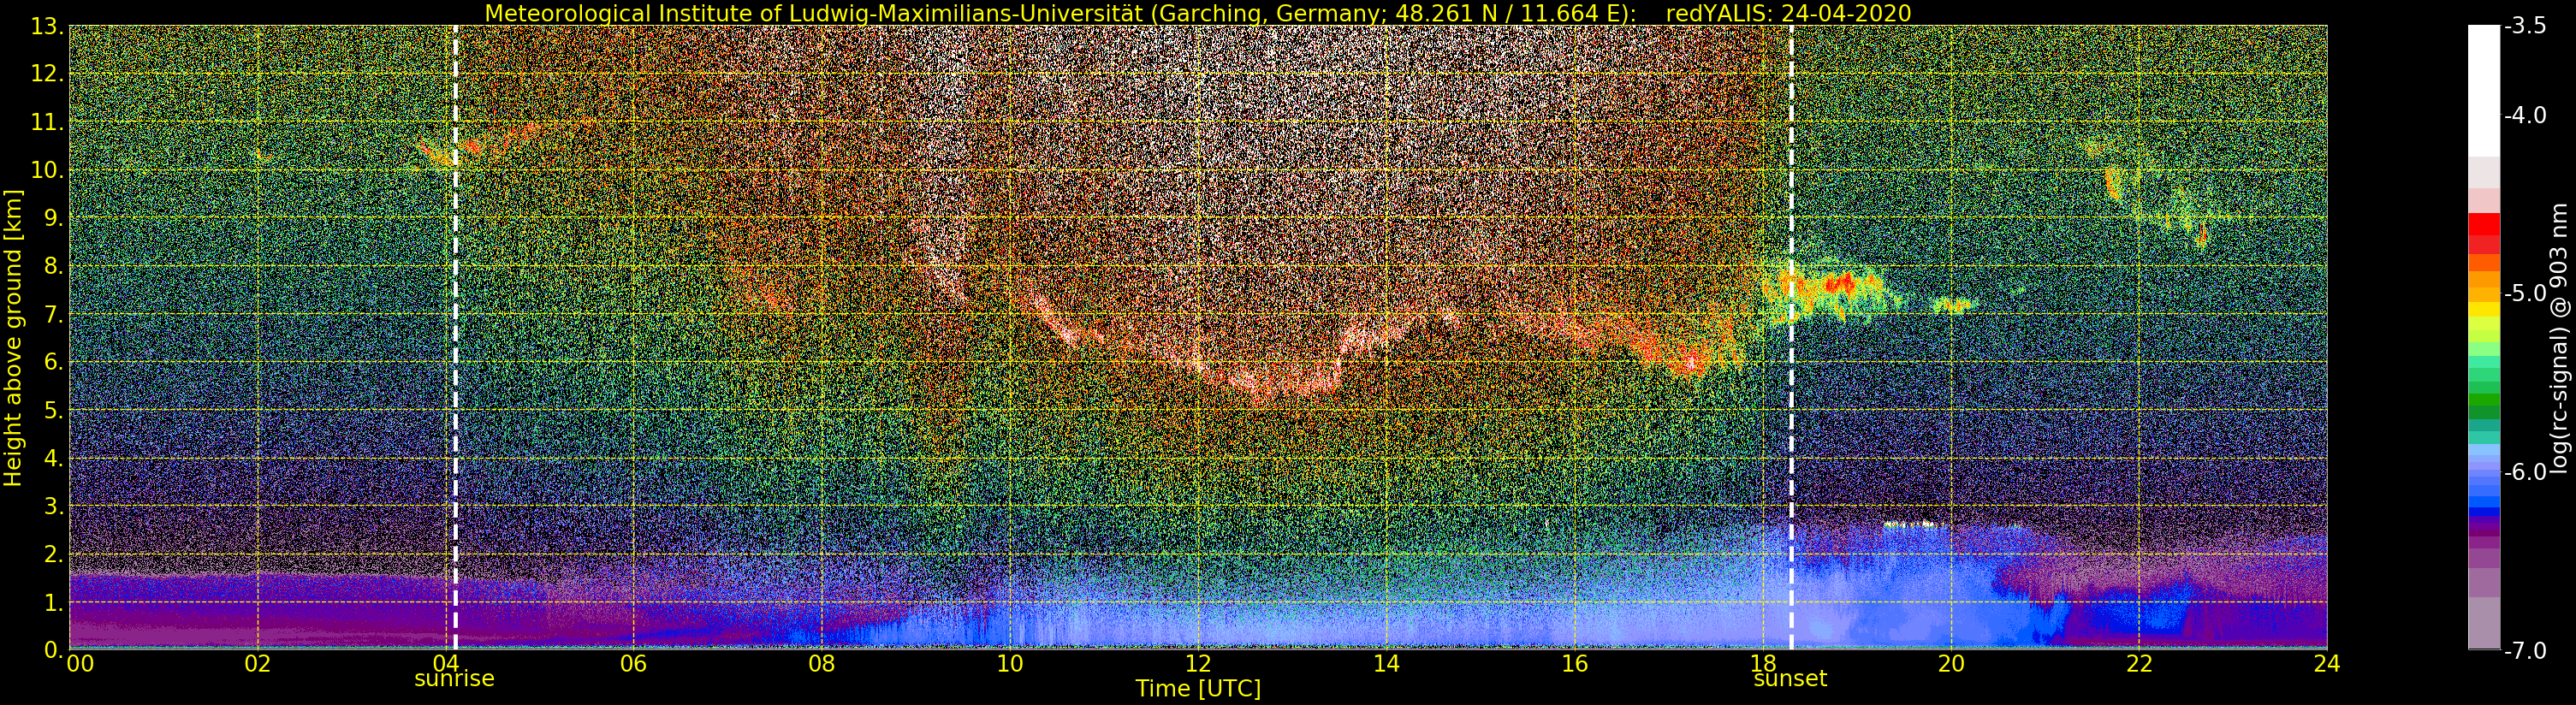Image resolution: width=2576 pixels, height=705 pixels.
Task: Click the '0.' tick on the height axis
Action: [53, 649]
